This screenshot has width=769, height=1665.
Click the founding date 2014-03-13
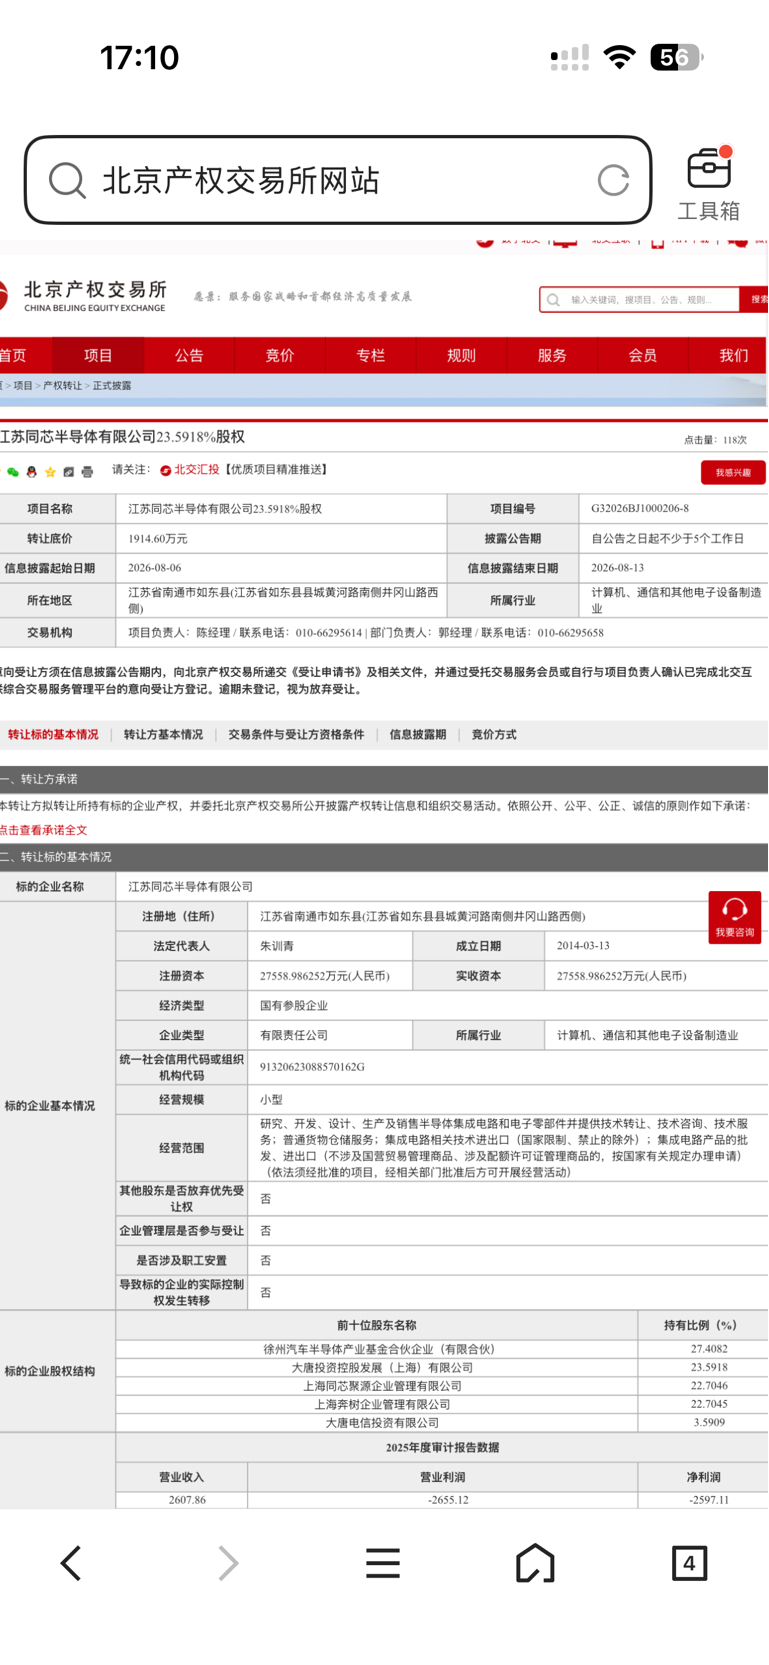pos(583,946)
